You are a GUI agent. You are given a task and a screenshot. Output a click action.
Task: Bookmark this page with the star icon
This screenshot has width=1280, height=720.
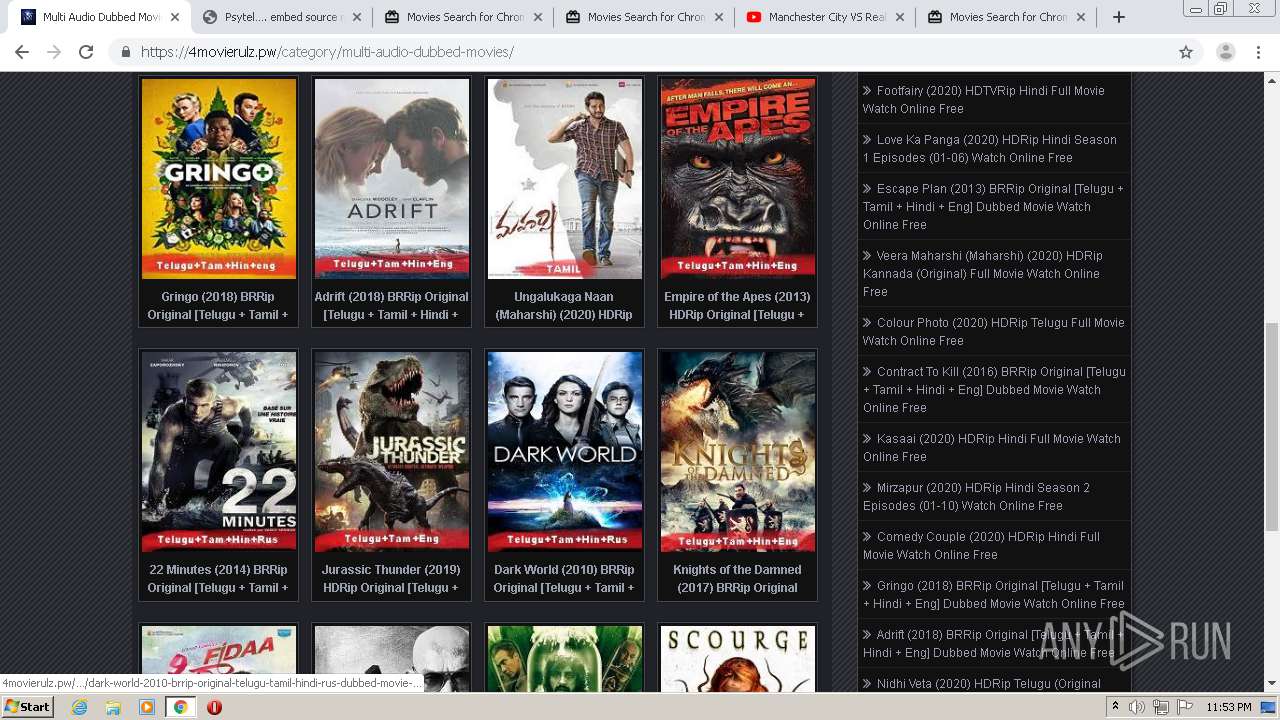(1186, 52)
